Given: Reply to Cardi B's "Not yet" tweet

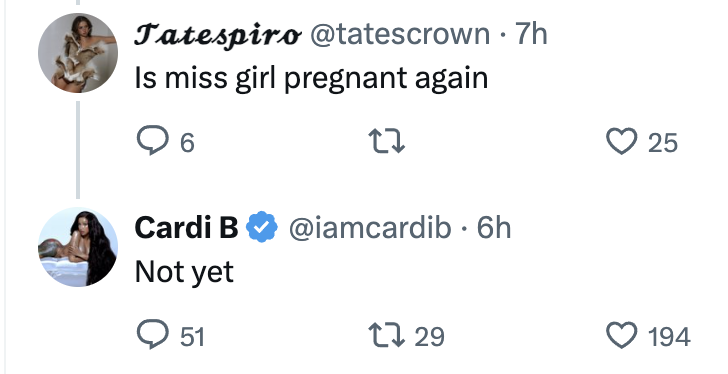Looking at the screenshot, I should click(152, 335).
